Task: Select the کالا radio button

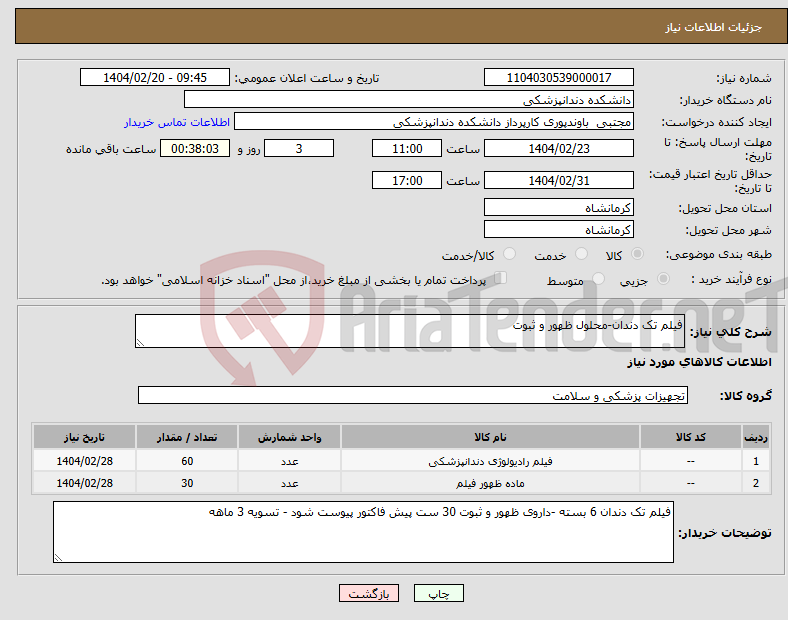Action: 637,254
